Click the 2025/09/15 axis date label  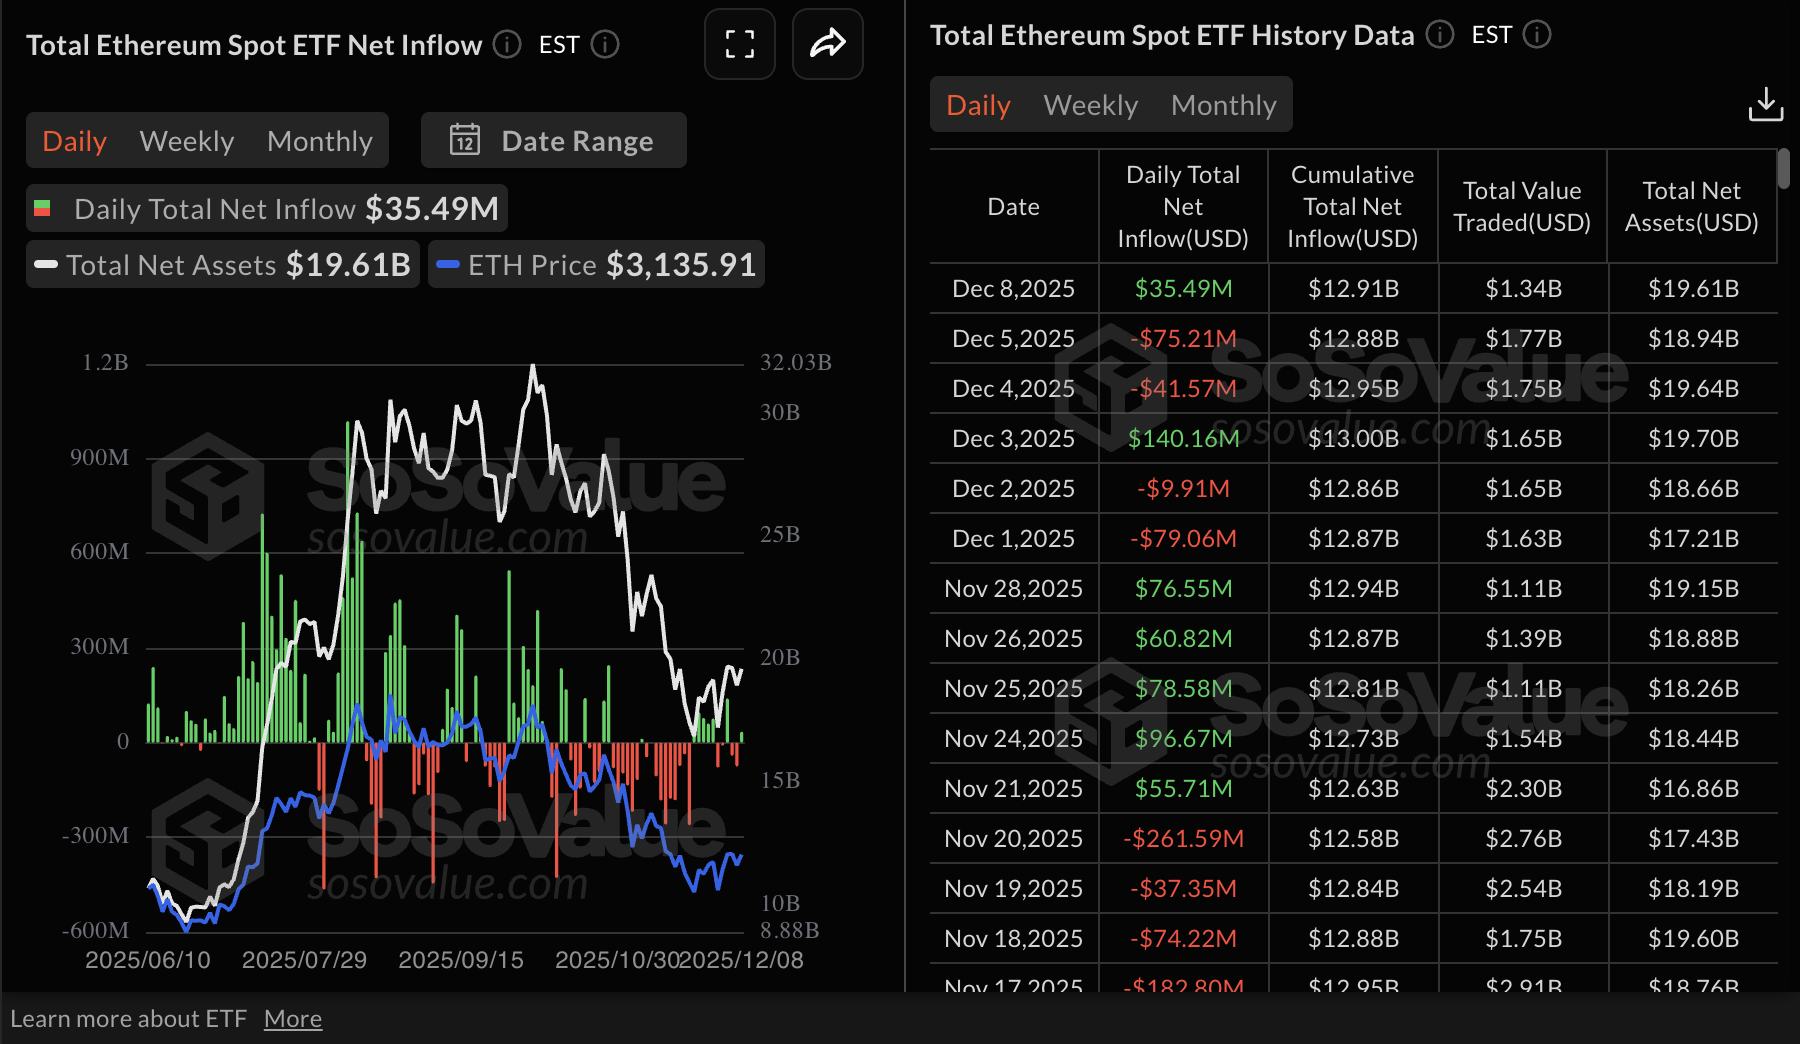point(461,959)
